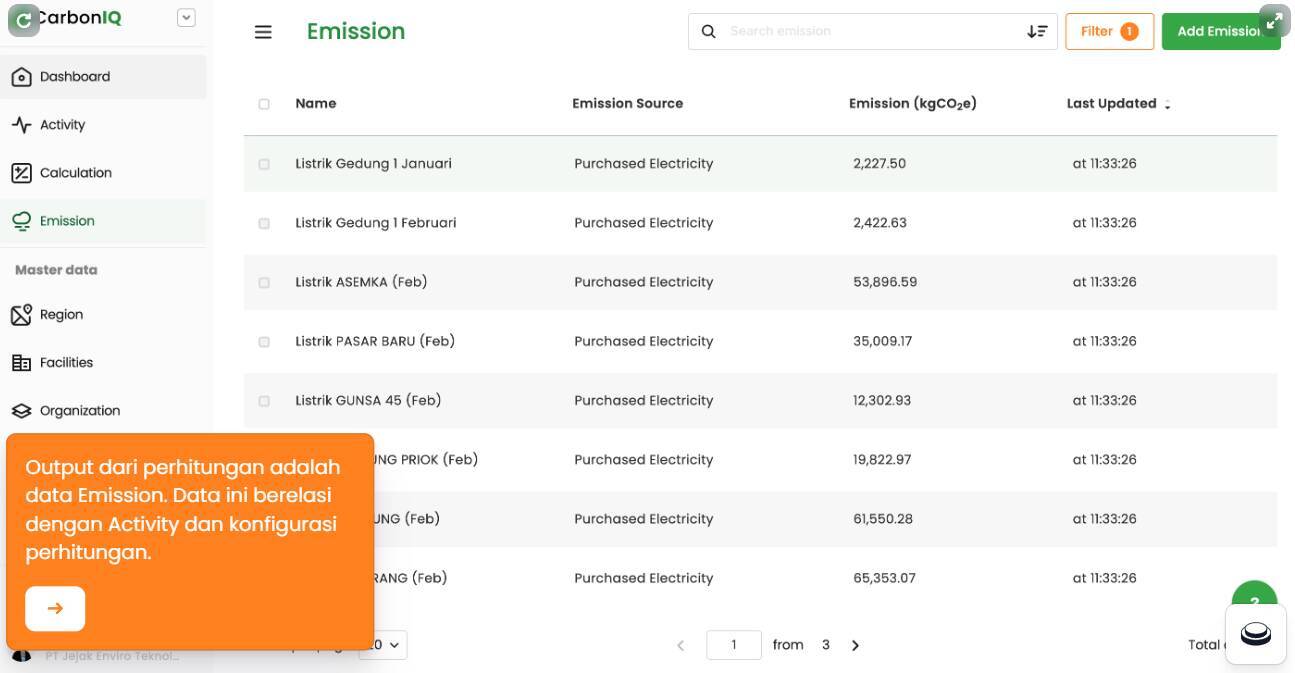Navigate to Calculation in the sidebar
The image size is (1295, 673).
click(x=75, y=173)
